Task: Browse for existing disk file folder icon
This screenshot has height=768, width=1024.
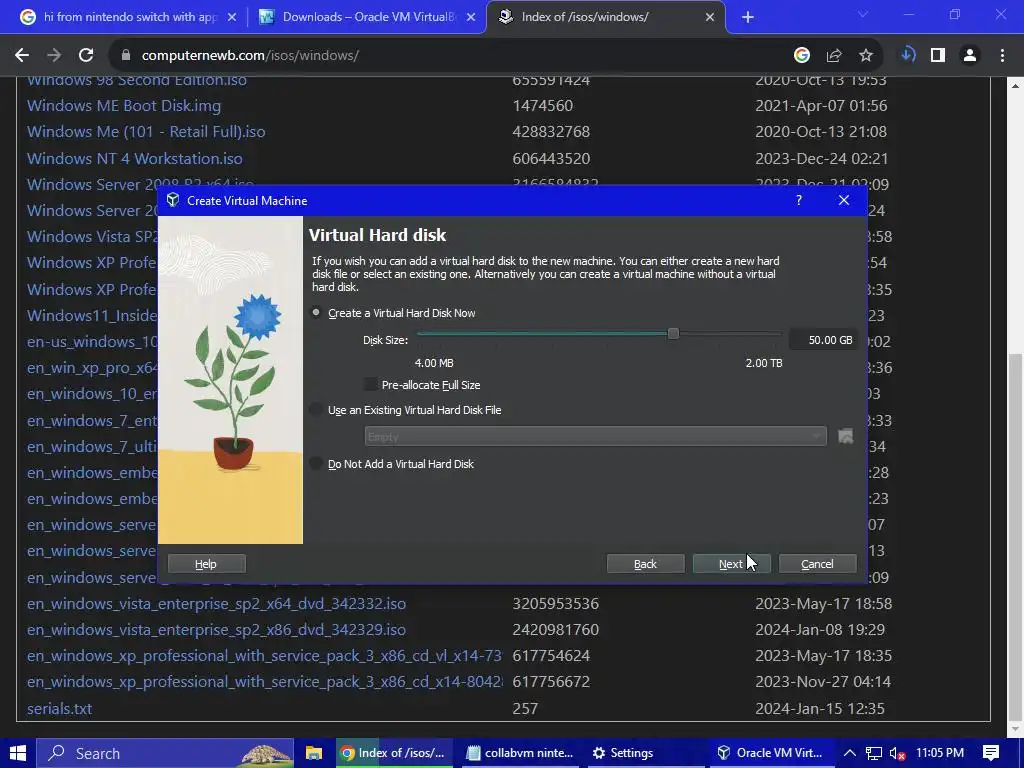Action: click(845, 436)
